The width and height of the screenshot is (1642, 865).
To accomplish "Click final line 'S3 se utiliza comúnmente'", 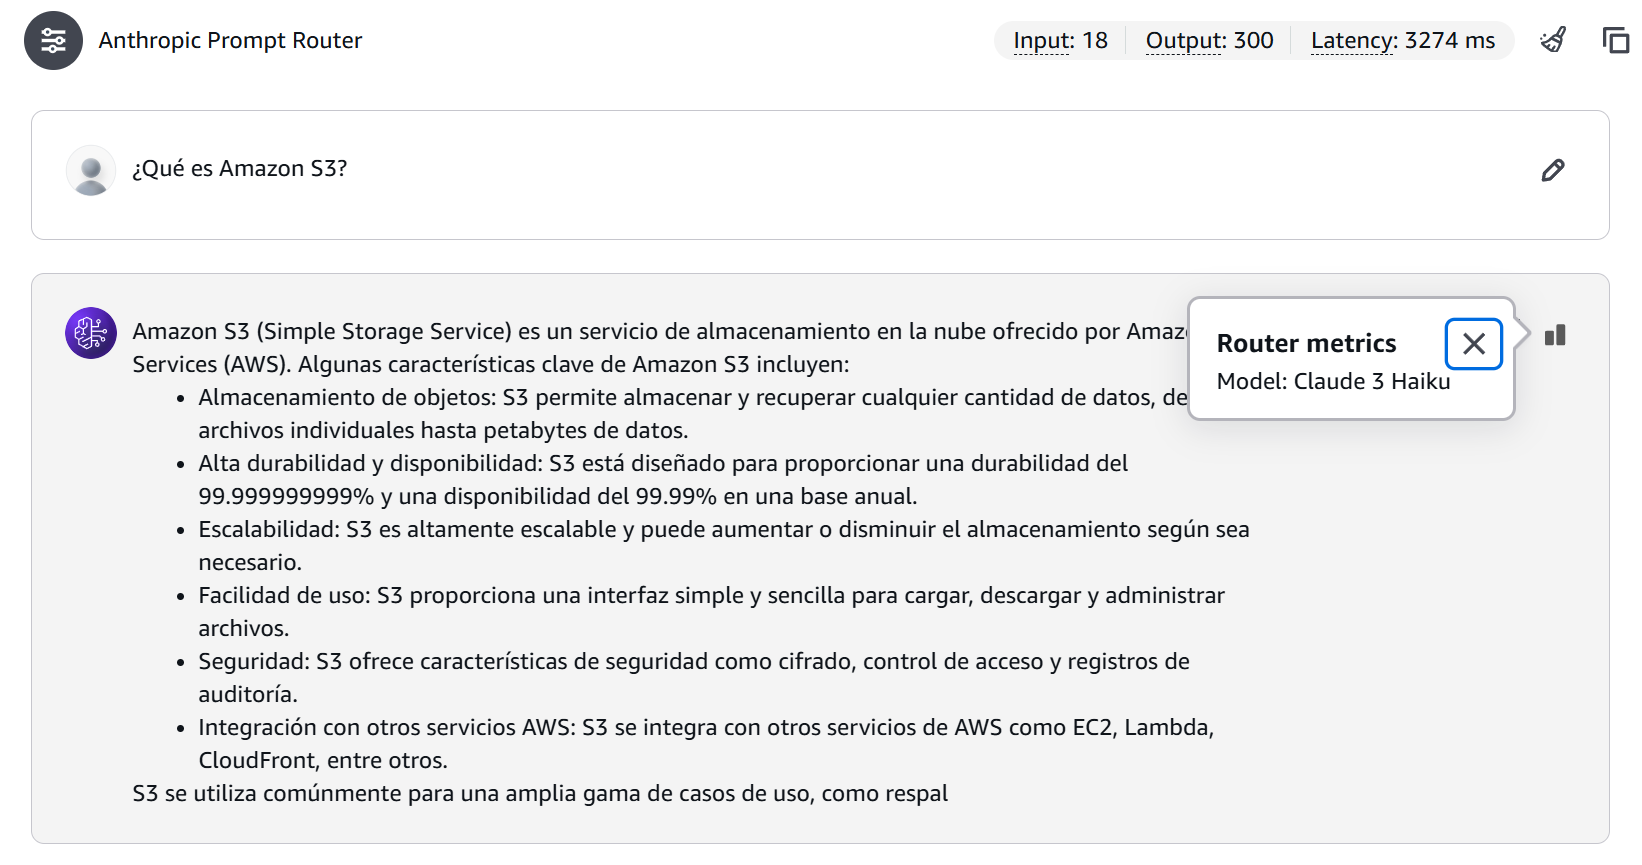I will click(540, 793).
